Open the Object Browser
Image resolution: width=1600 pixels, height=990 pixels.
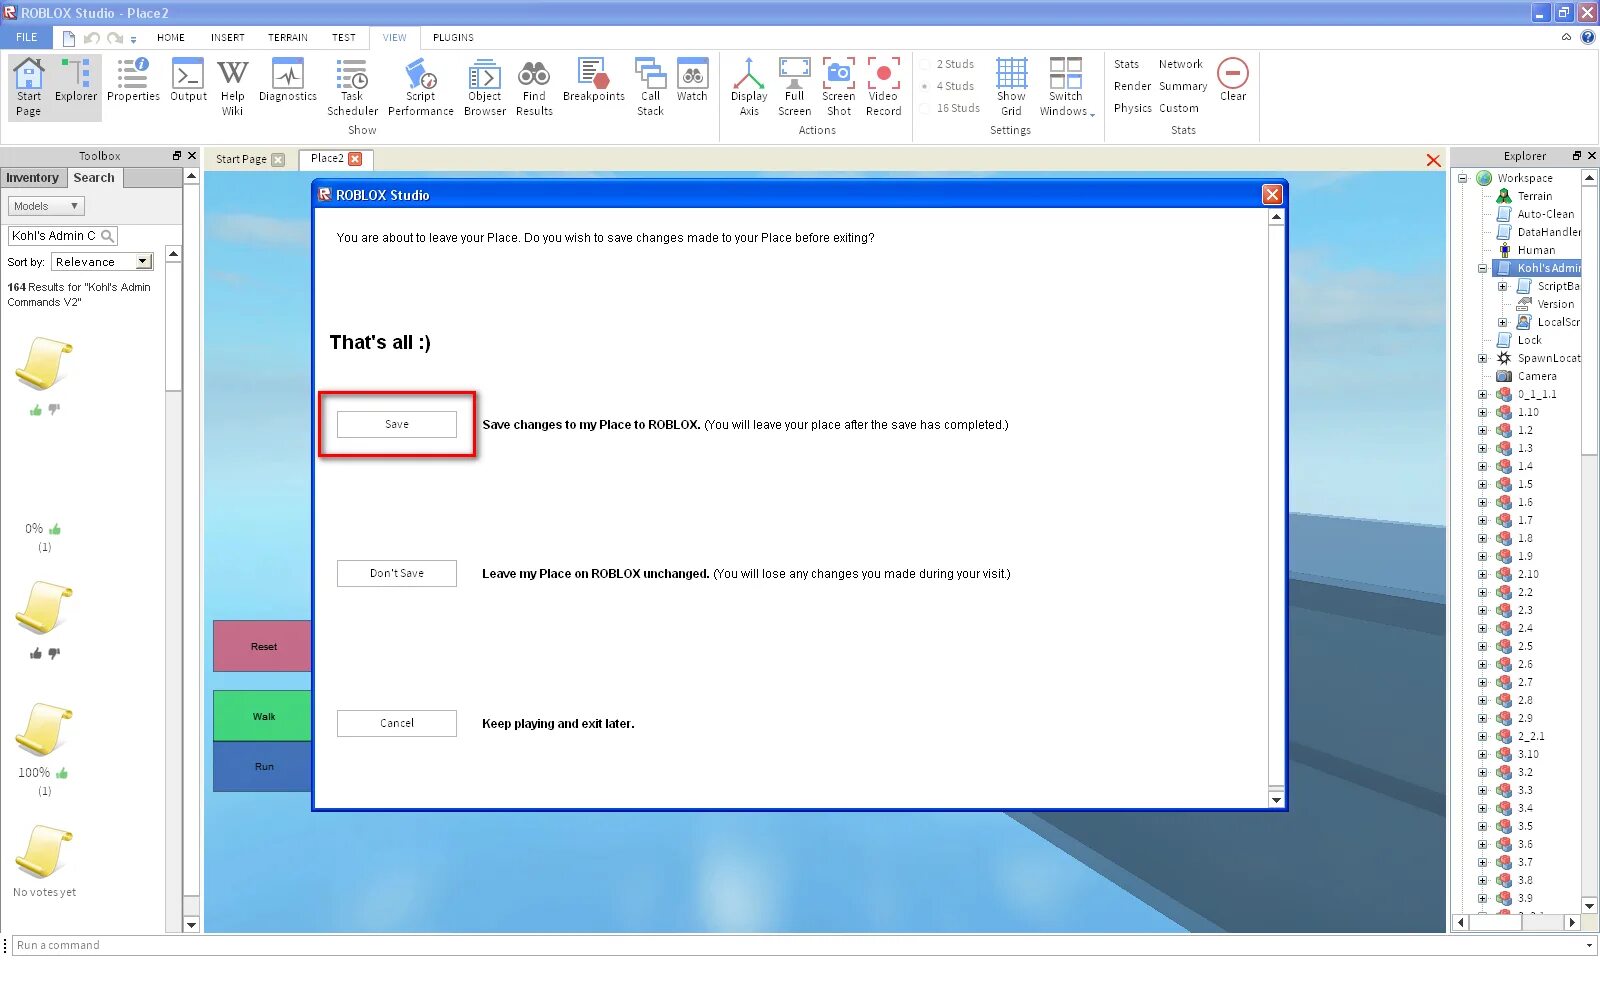(x=485, y=87)
